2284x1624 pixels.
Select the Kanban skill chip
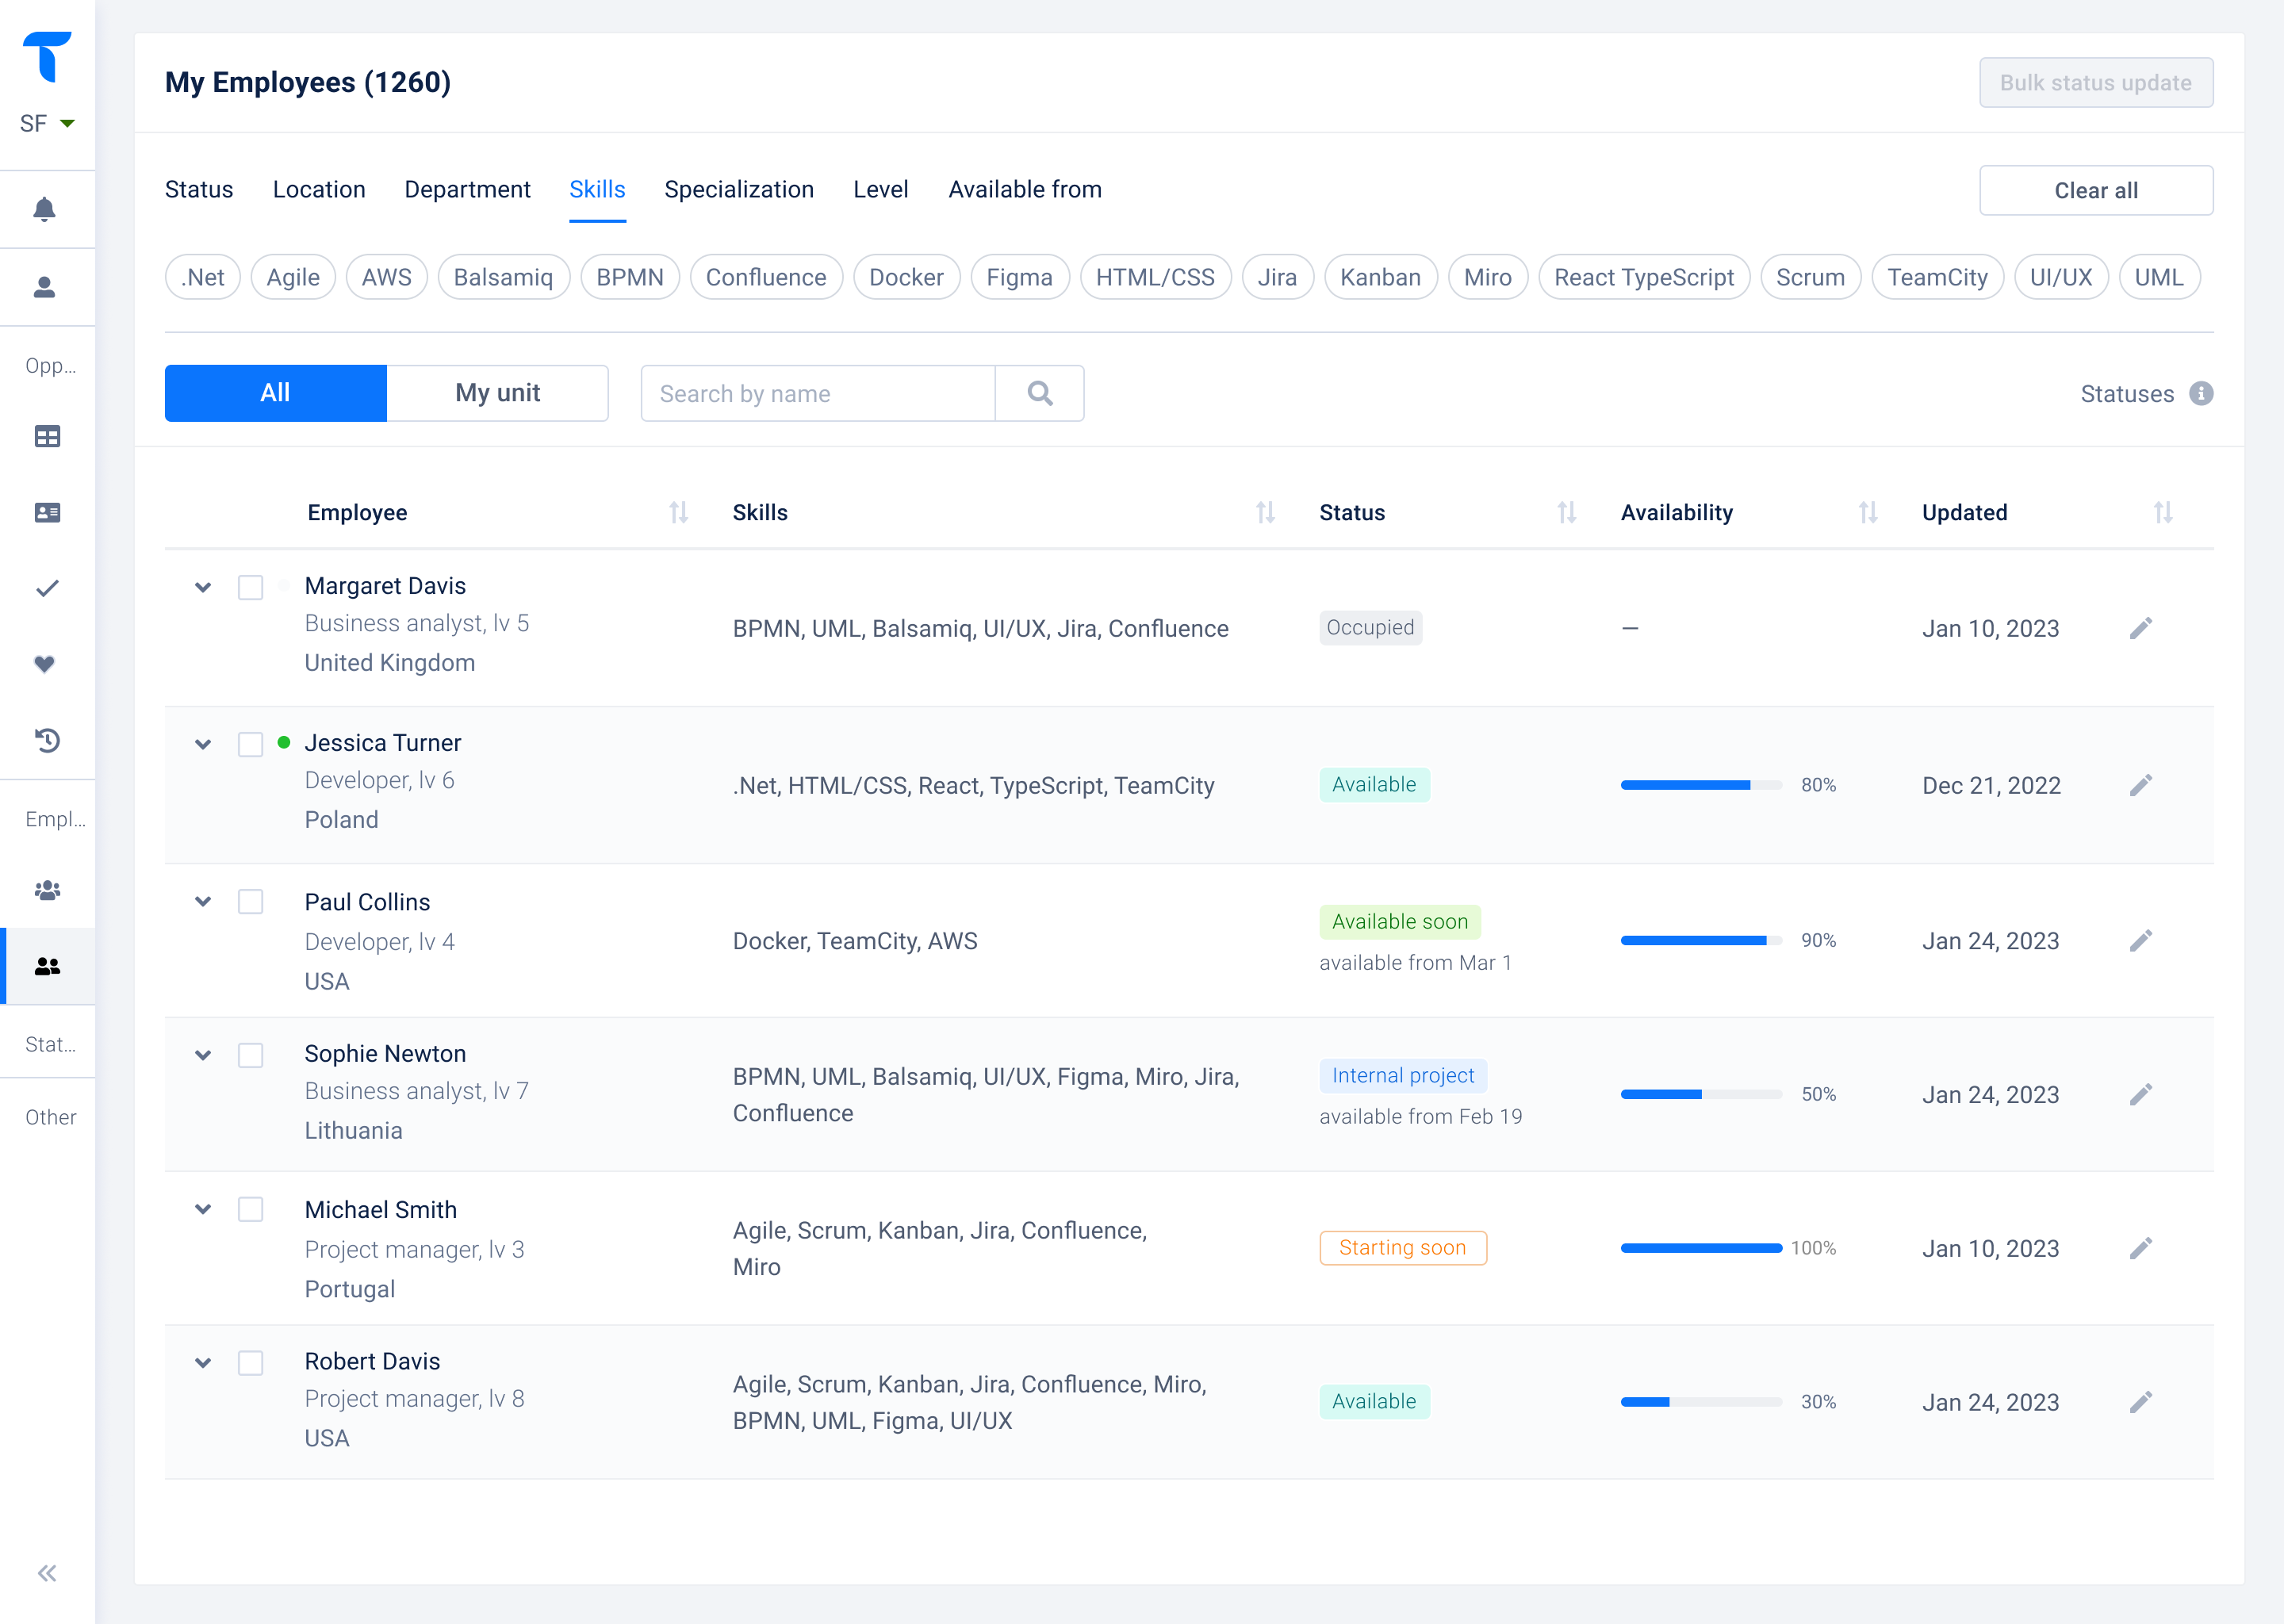(x=1380, y=277)
